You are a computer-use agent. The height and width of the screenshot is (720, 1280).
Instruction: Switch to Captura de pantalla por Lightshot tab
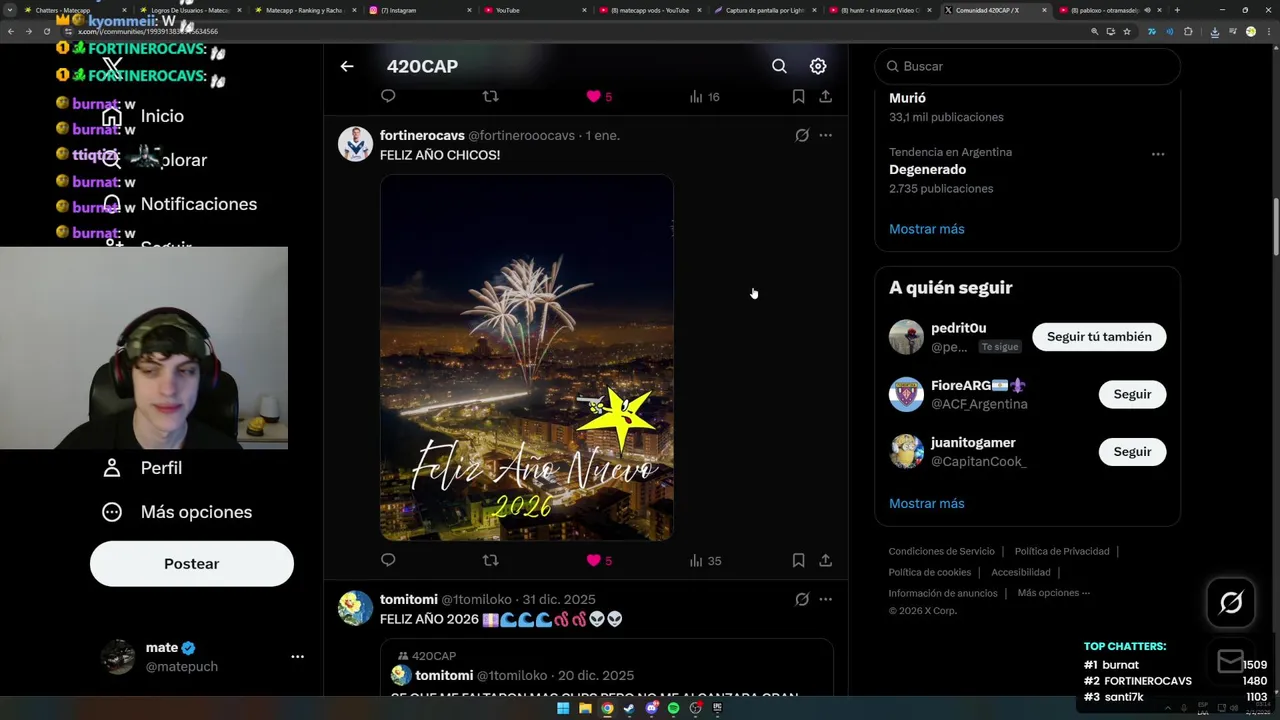765,10
